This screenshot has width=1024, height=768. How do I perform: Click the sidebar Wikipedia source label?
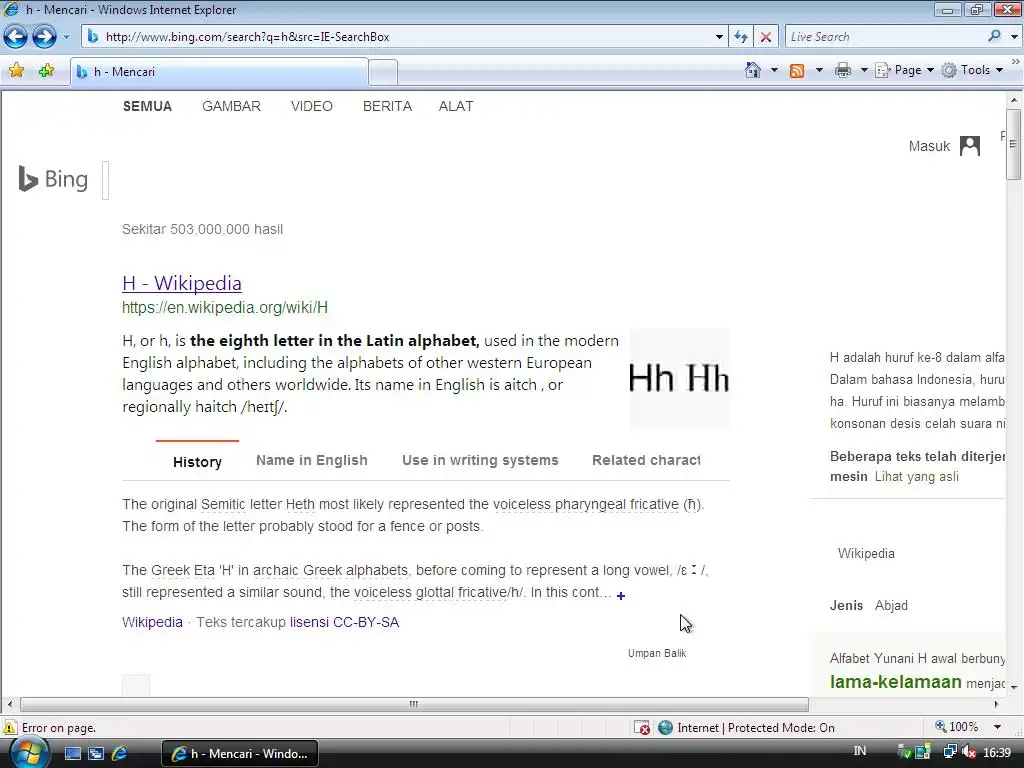[x=866, y=554]
